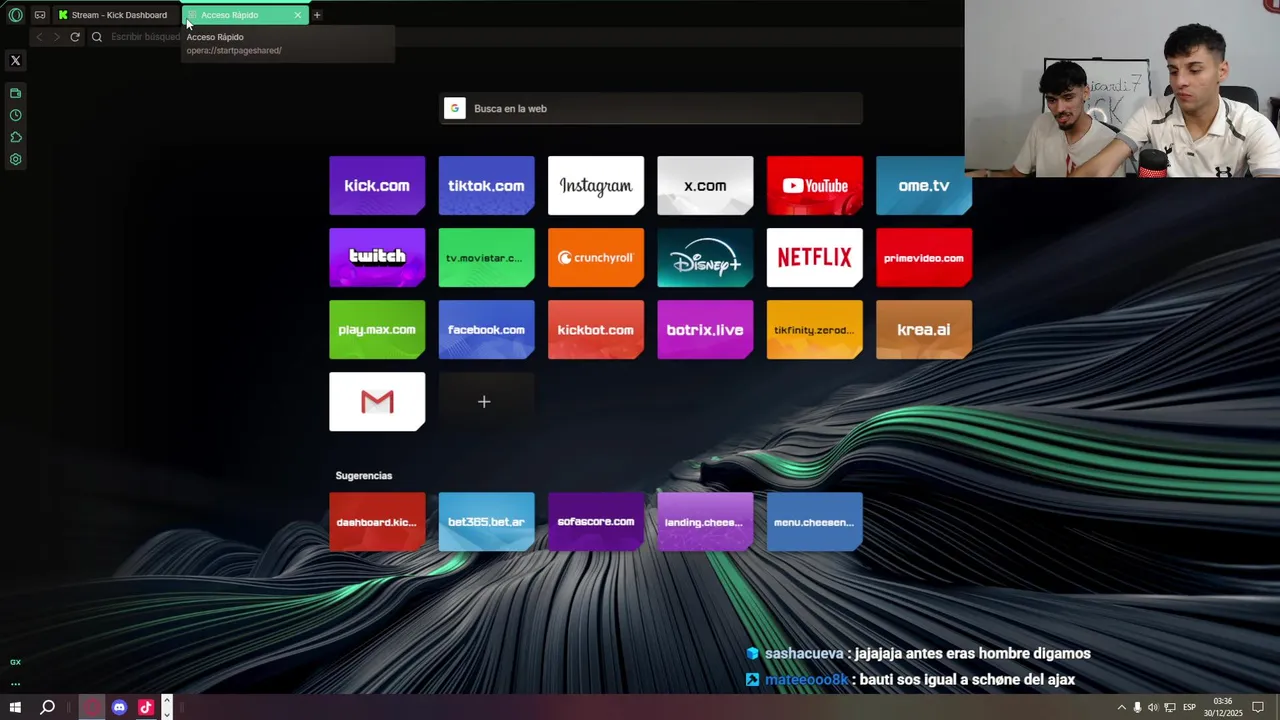The width and height of the screenshot is (1280, 720).
Task: Open the YouTube speed dial tile
Action: point(815,185)
